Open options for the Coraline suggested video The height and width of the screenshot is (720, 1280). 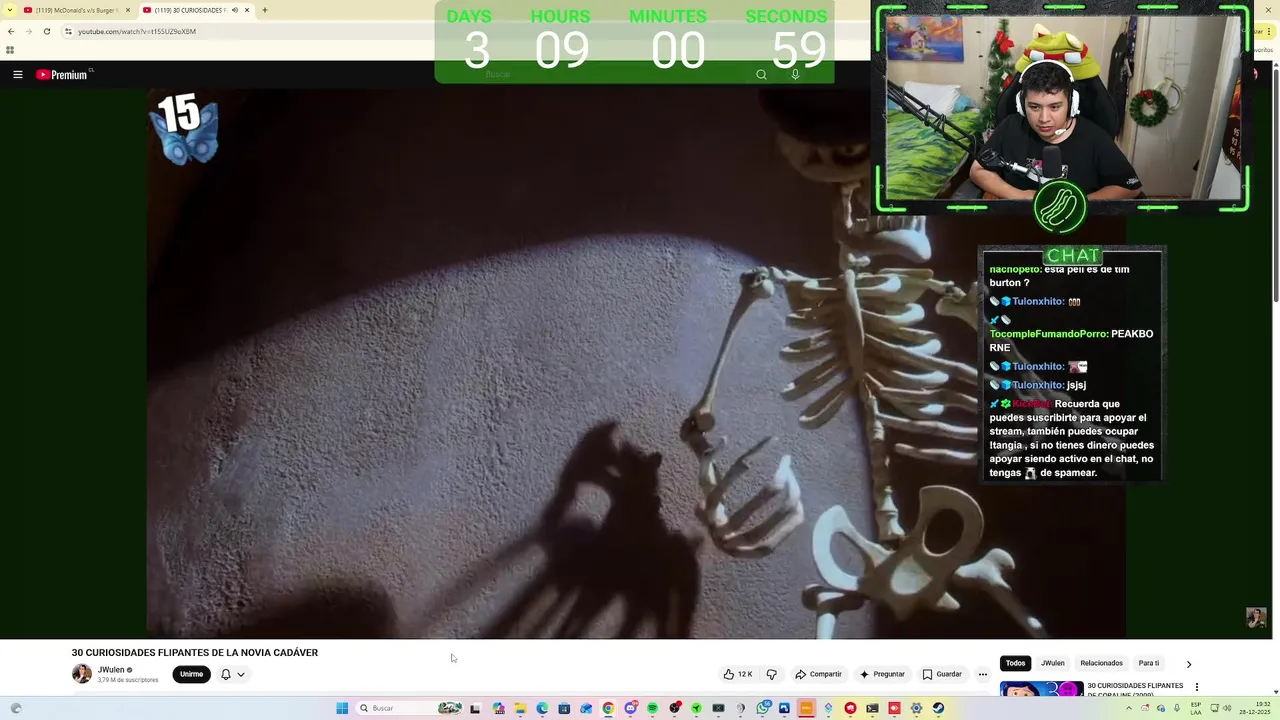tap(1197, 687)
